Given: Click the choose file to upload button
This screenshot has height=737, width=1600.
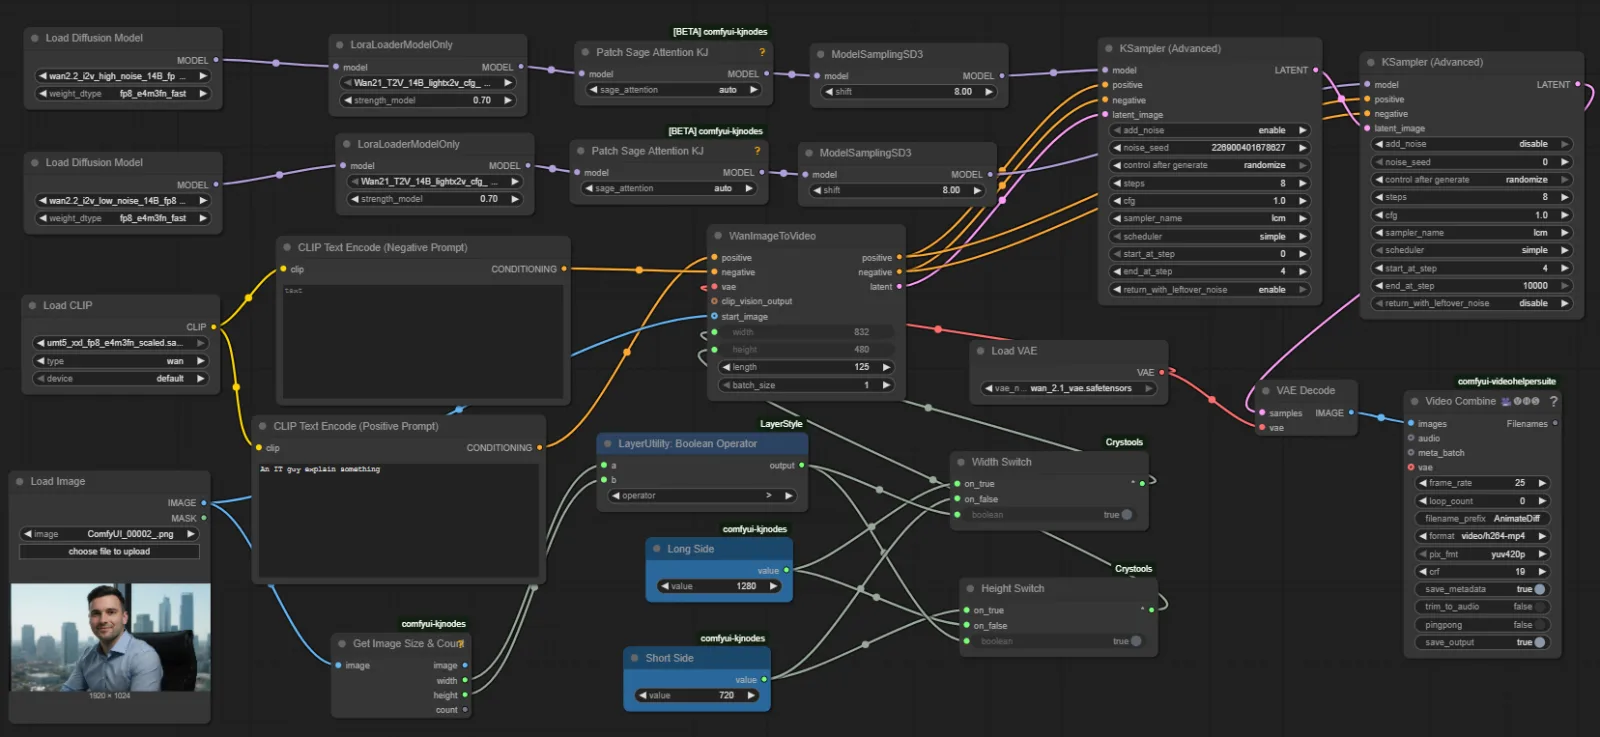Looking at the screenshot, I should [x=109, y=551].
